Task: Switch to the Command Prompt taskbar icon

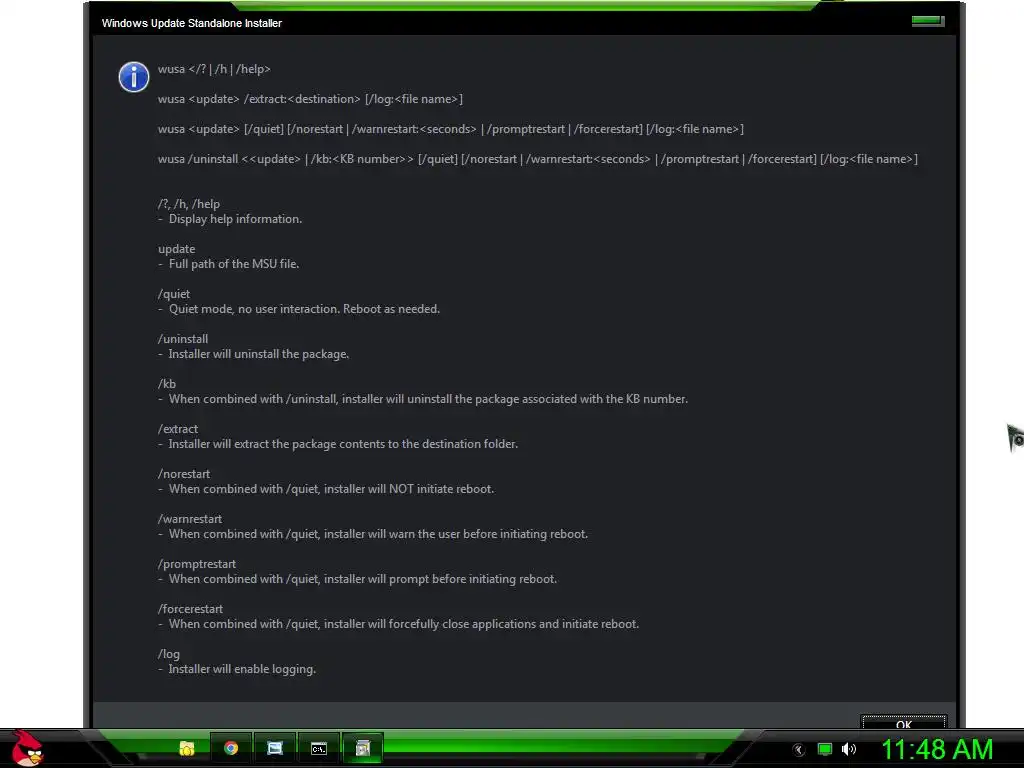Action: pyautogui.click(x=319, y=748)
